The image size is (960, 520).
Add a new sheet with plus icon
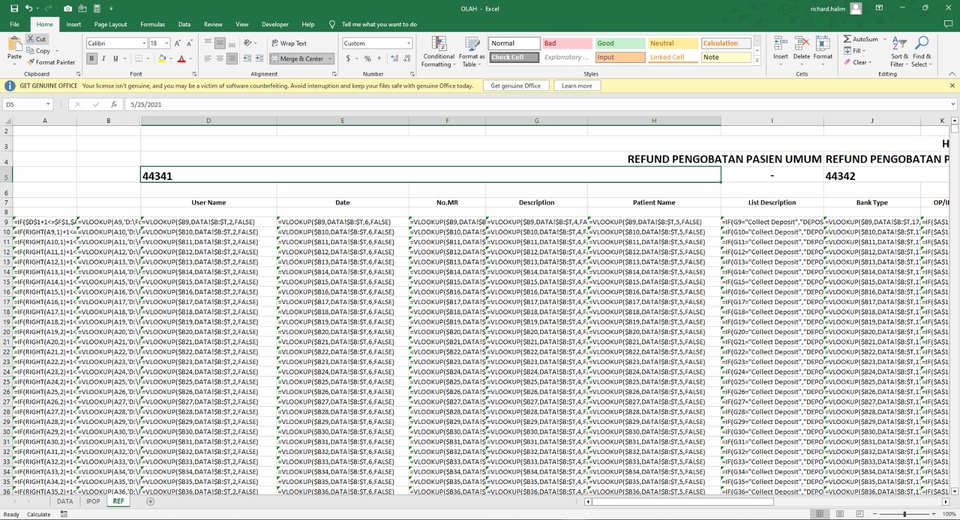tap(151, 501)
